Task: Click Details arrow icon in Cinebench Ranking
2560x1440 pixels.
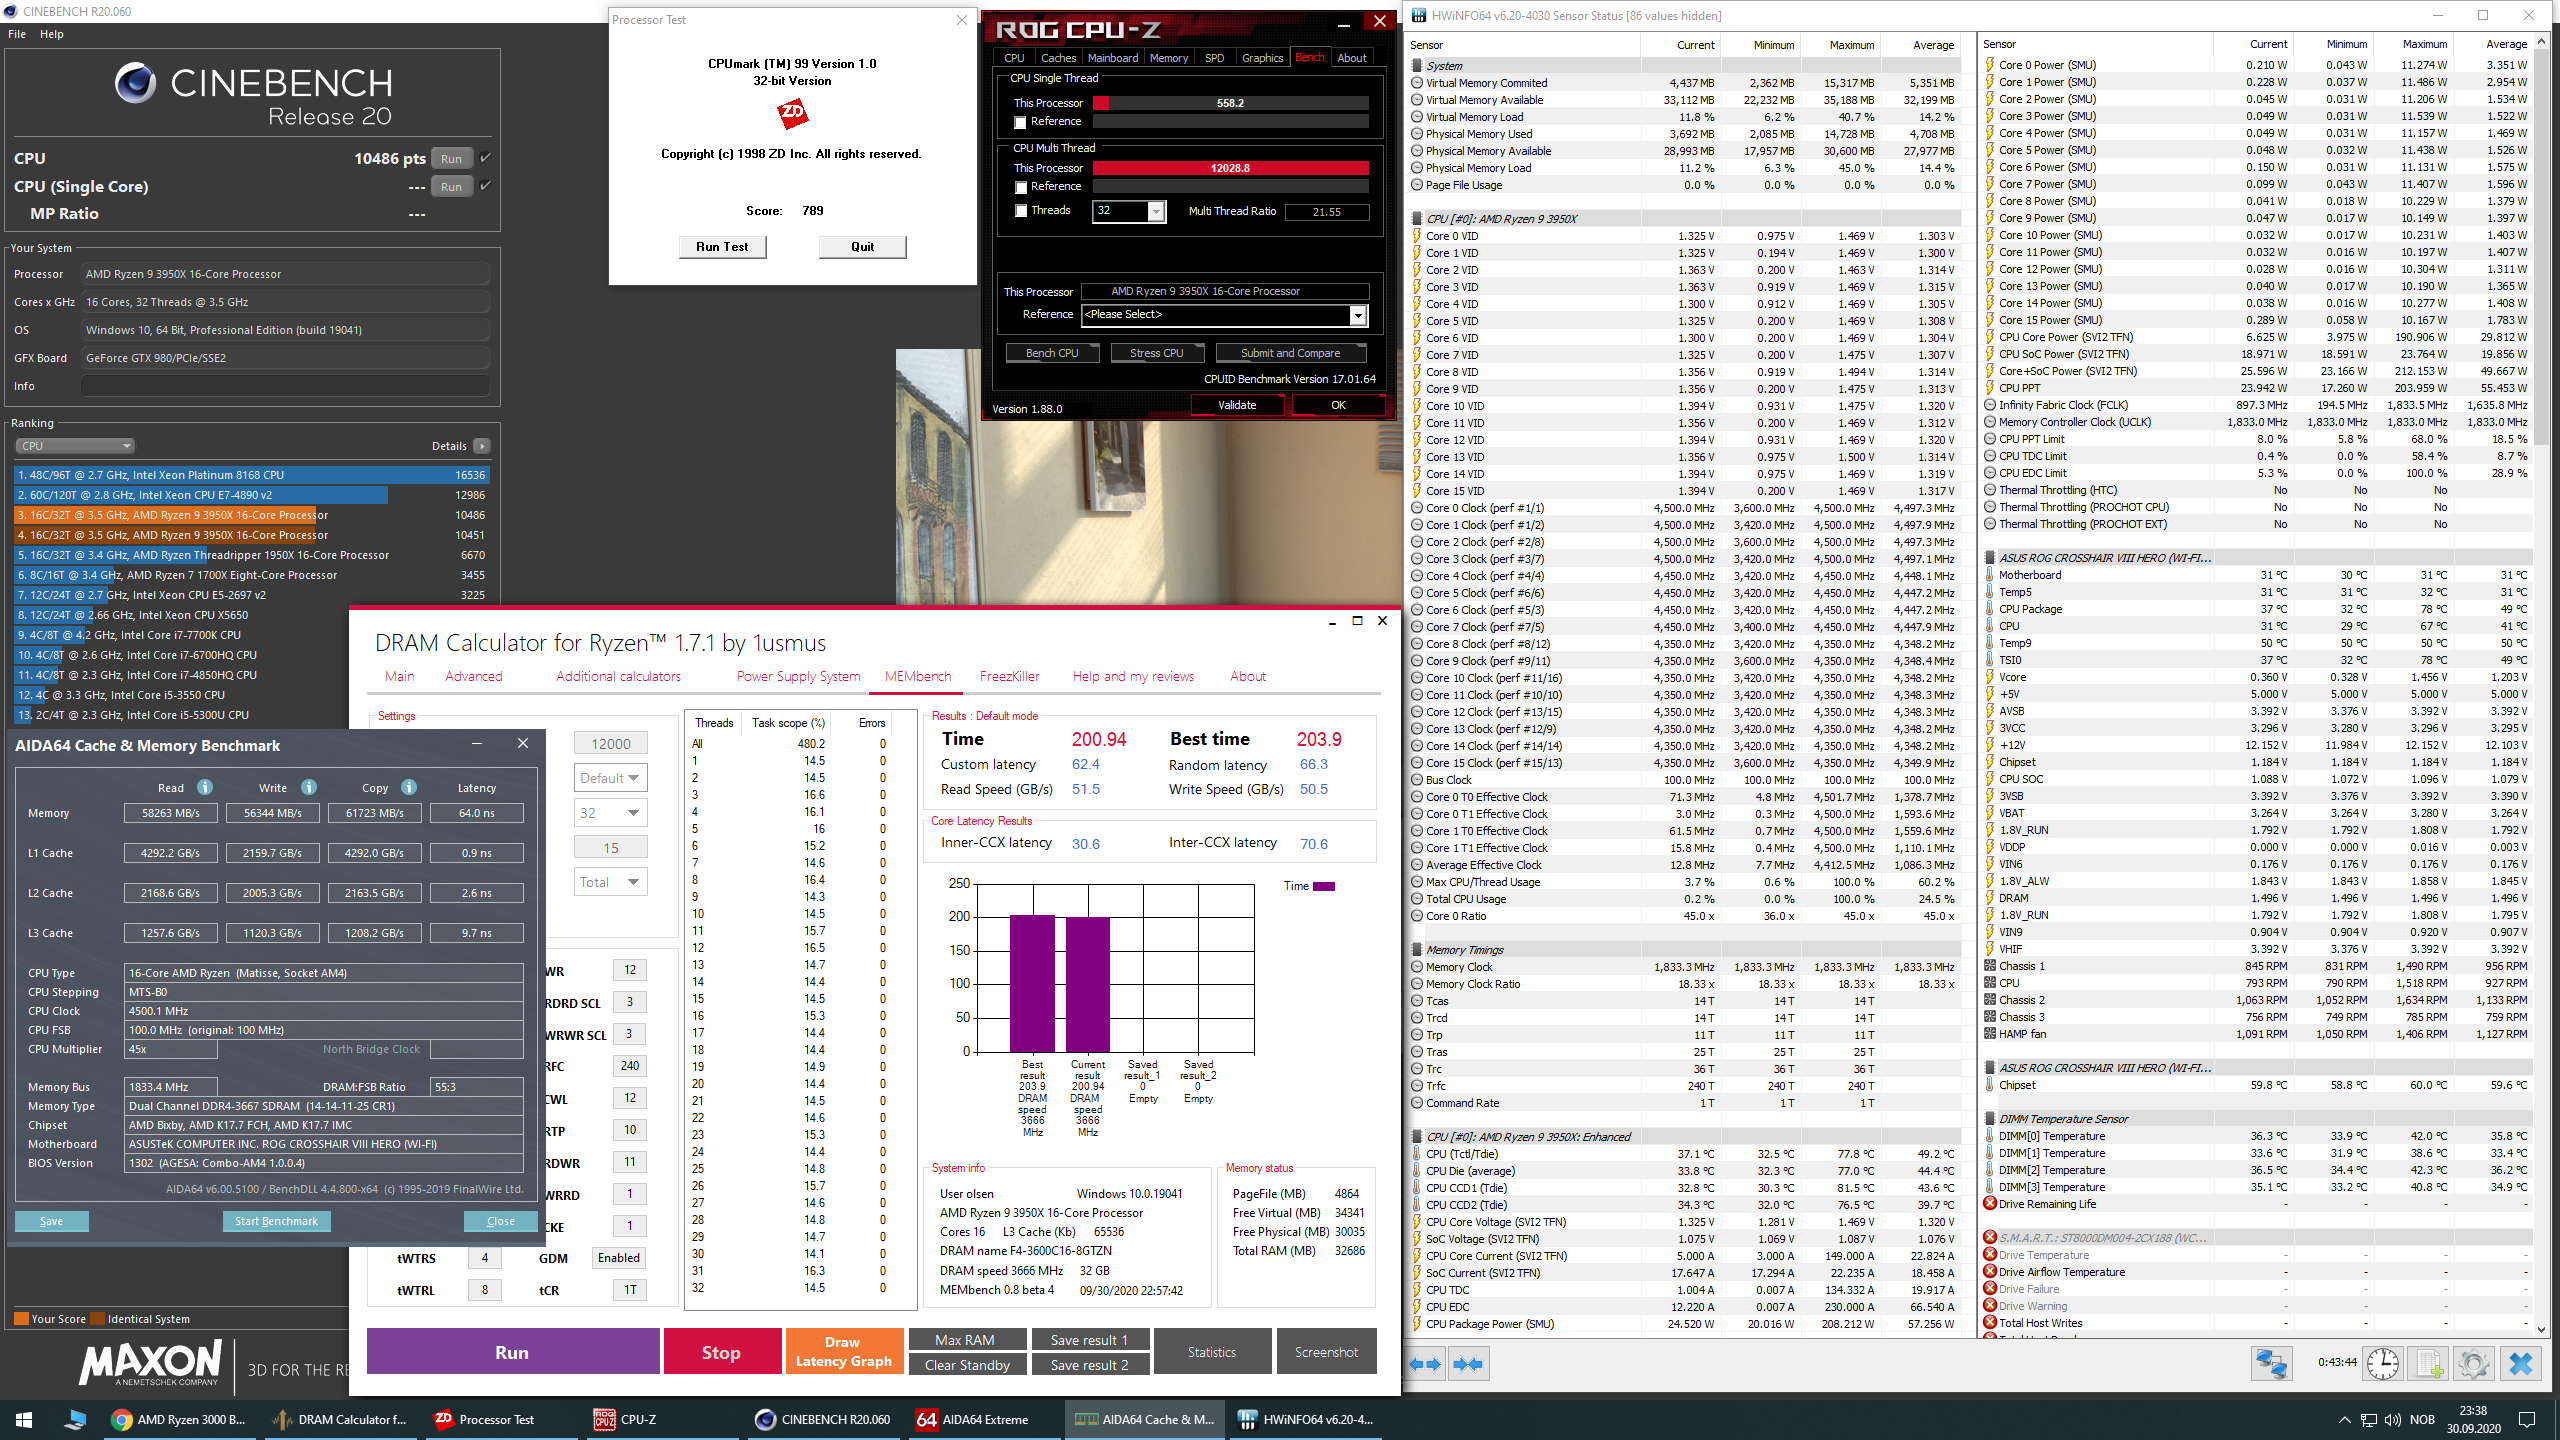Action: [x=482, y=446]
